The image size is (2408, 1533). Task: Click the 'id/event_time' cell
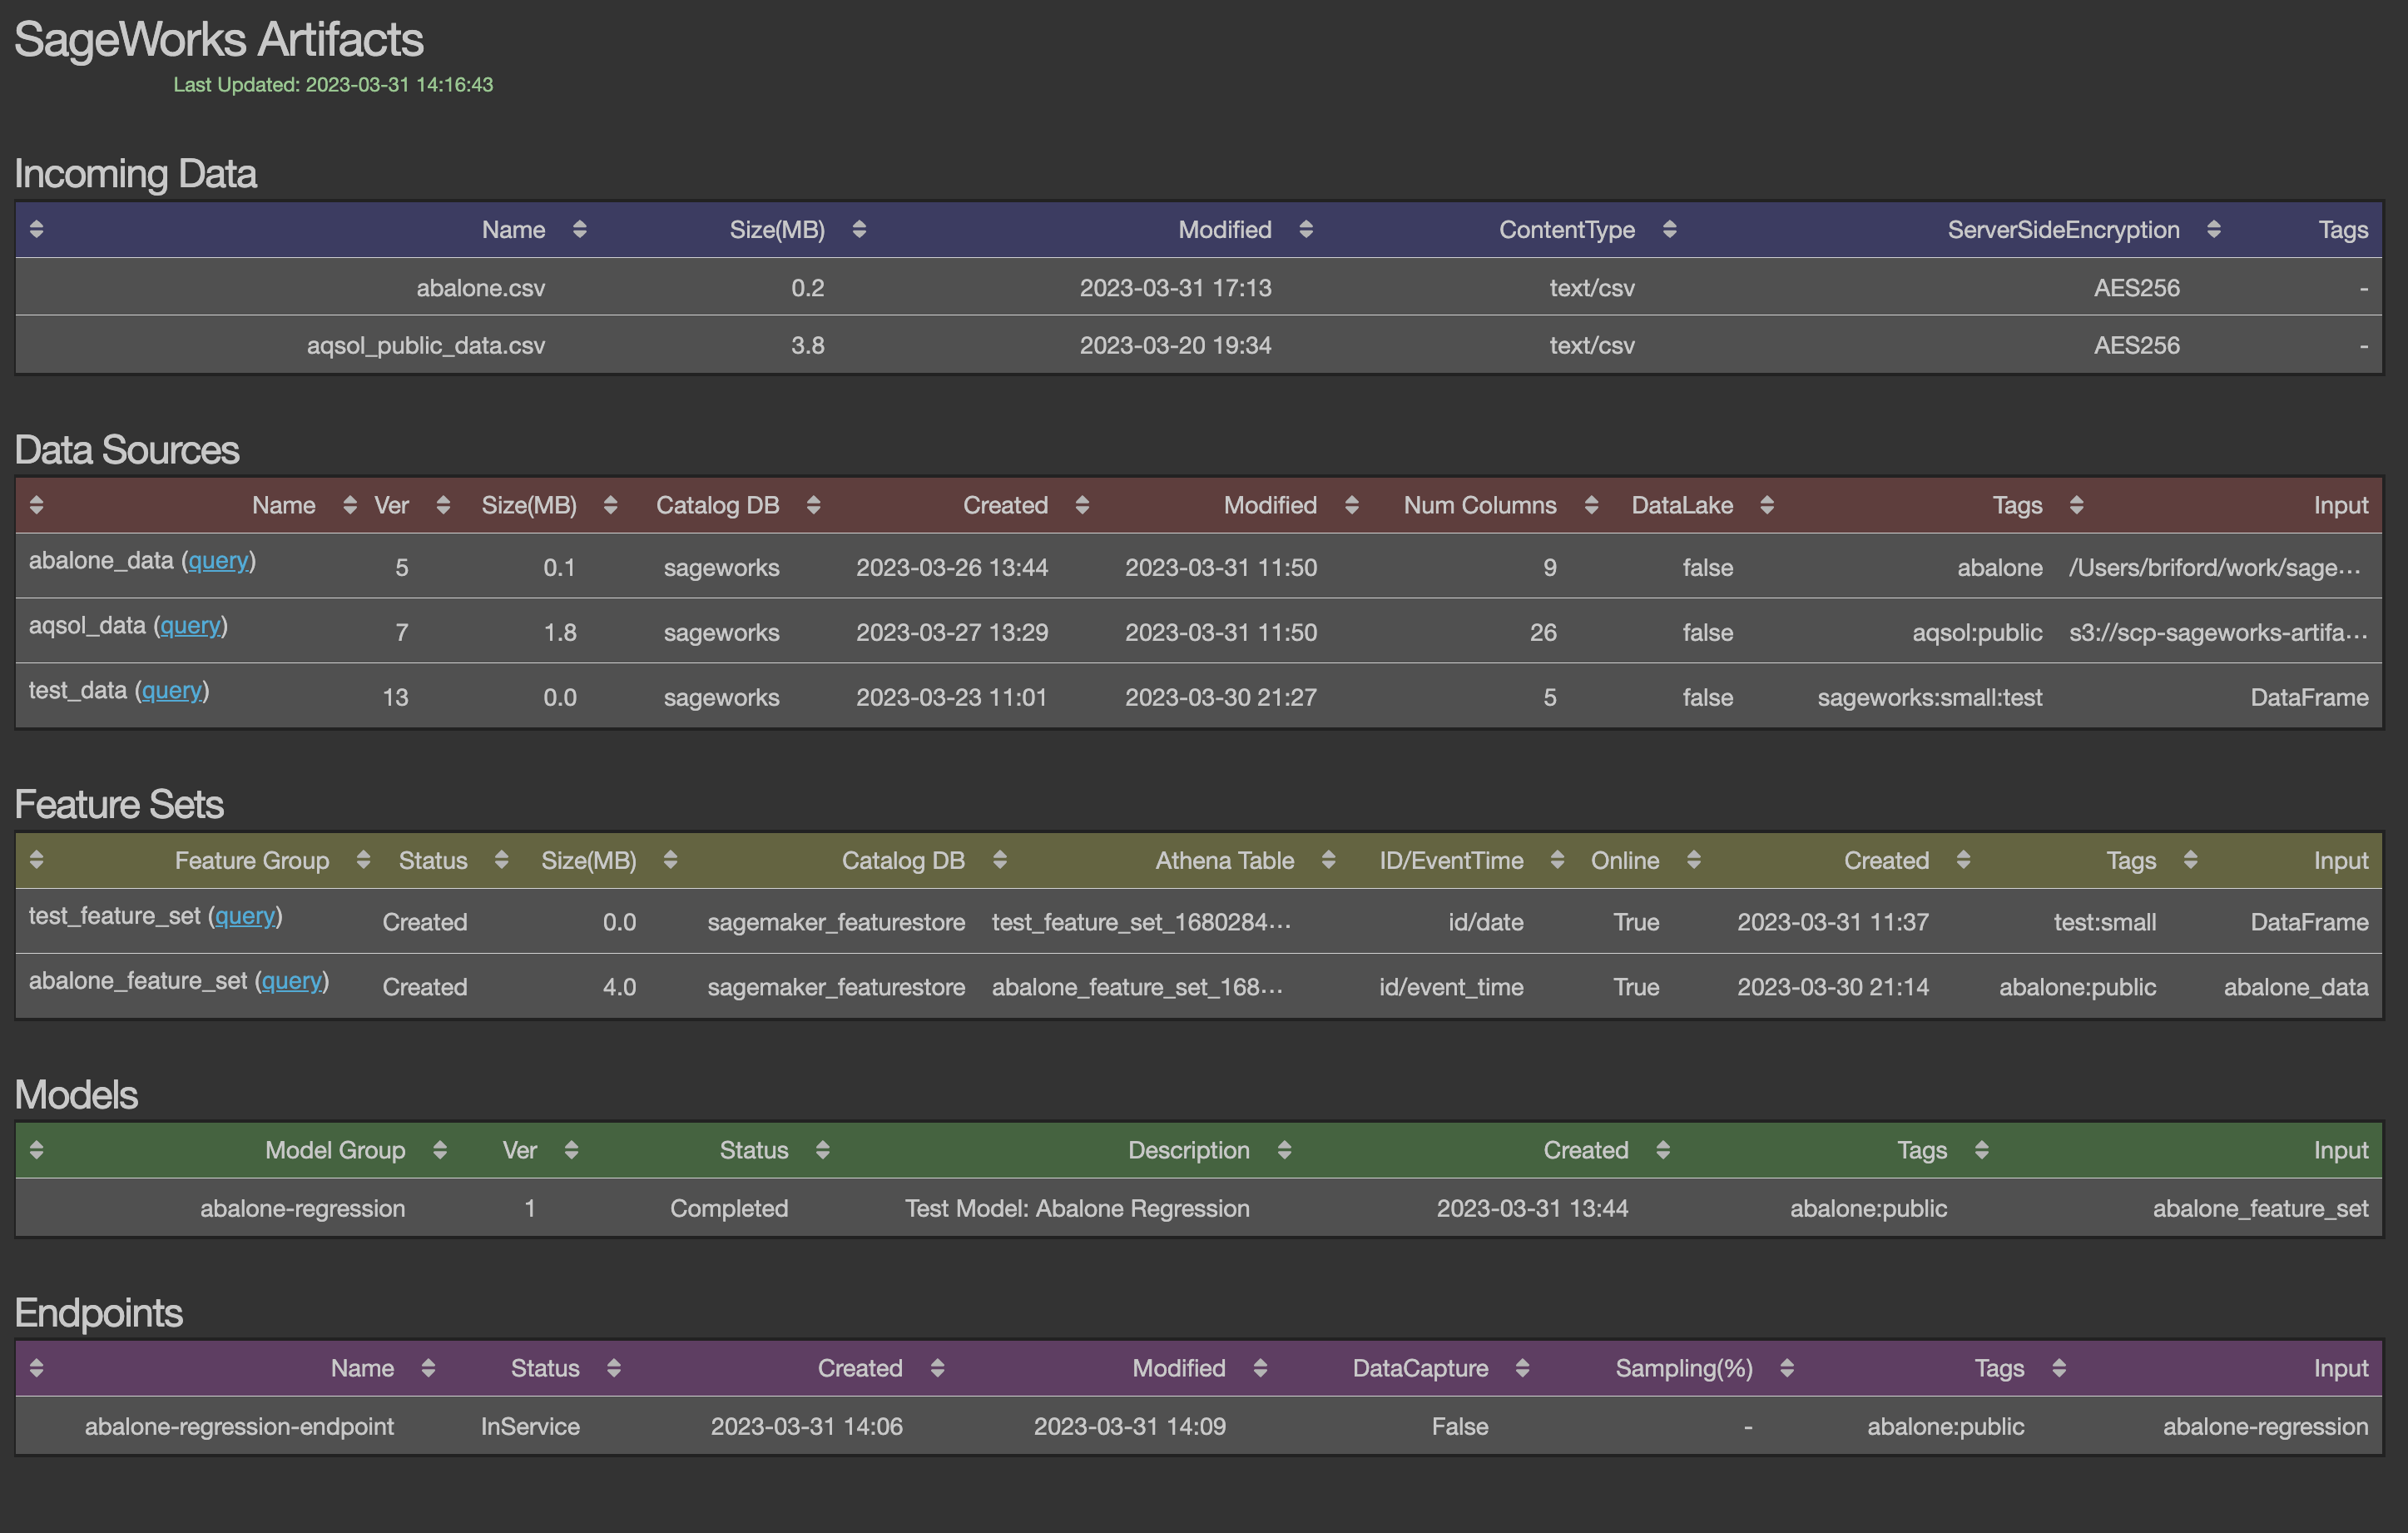click(1451, 987)
